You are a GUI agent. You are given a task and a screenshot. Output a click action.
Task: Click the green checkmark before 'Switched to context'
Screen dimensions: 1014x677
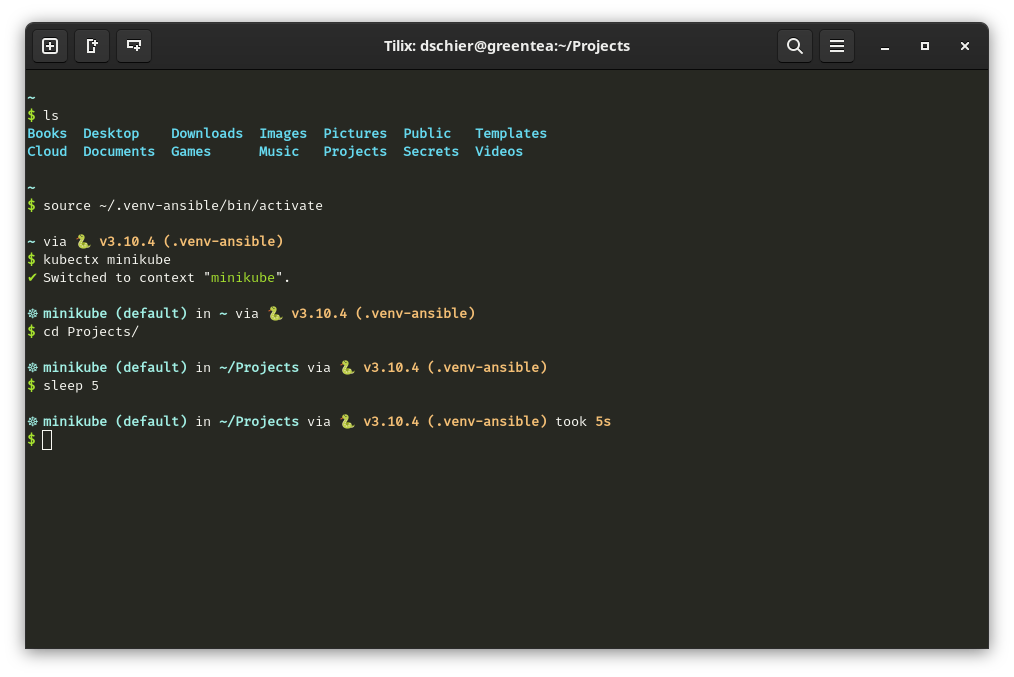point(29,277)
